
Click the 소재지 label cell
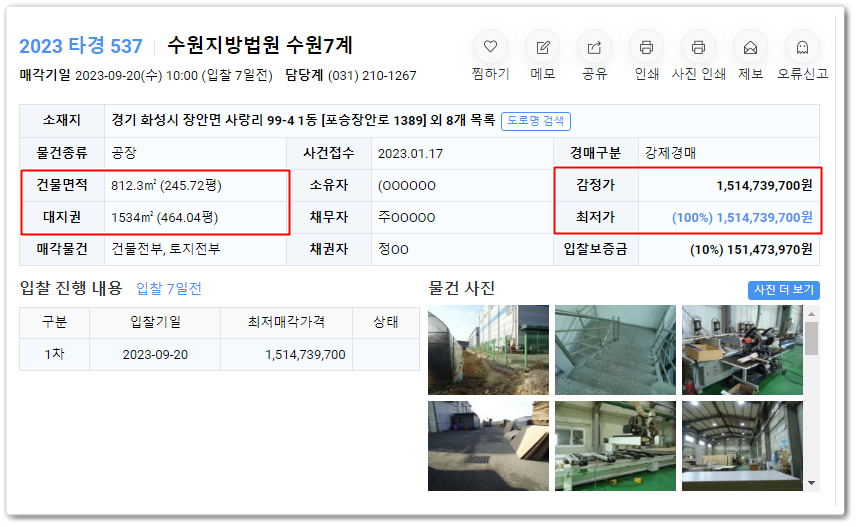coord(62,120)
